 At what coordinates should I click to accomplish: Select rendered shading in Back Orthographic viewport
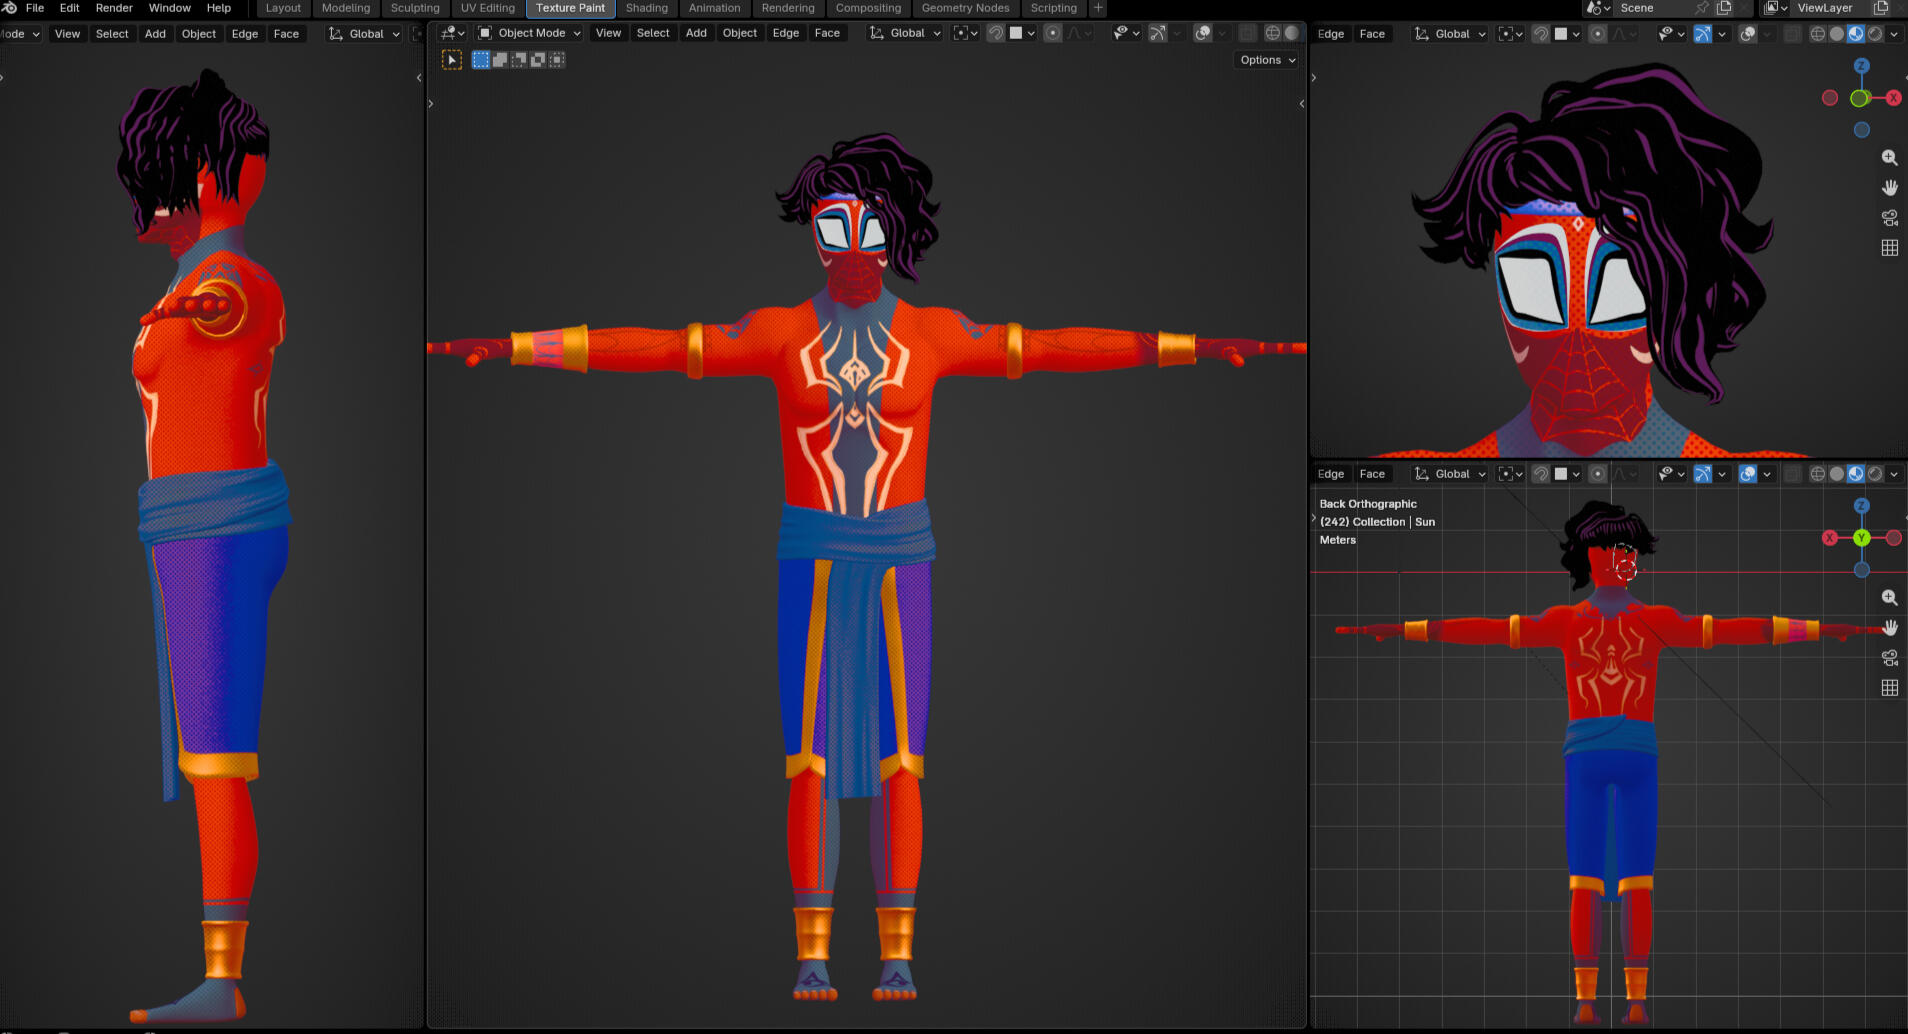pos(1875,474)
